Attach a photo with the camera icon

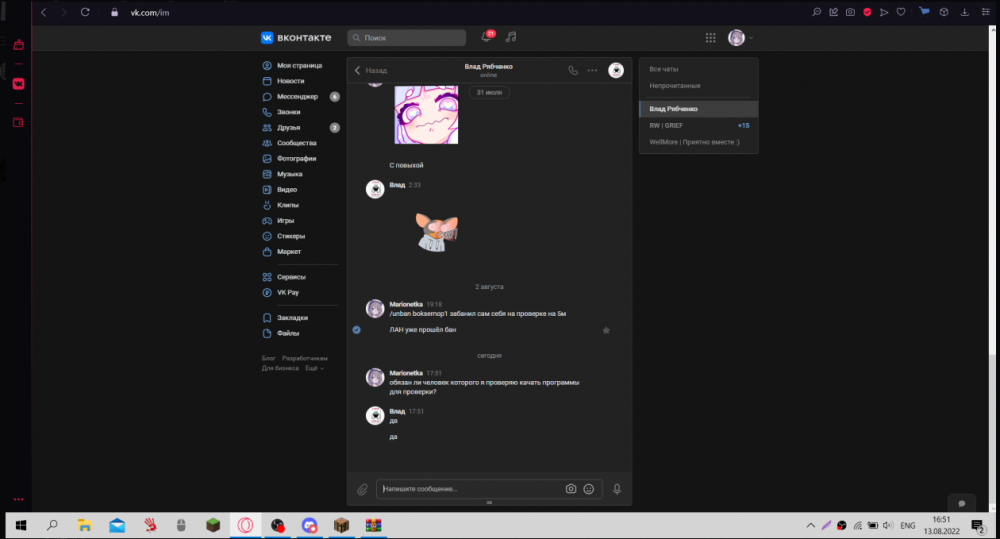(x=571, y=489)
